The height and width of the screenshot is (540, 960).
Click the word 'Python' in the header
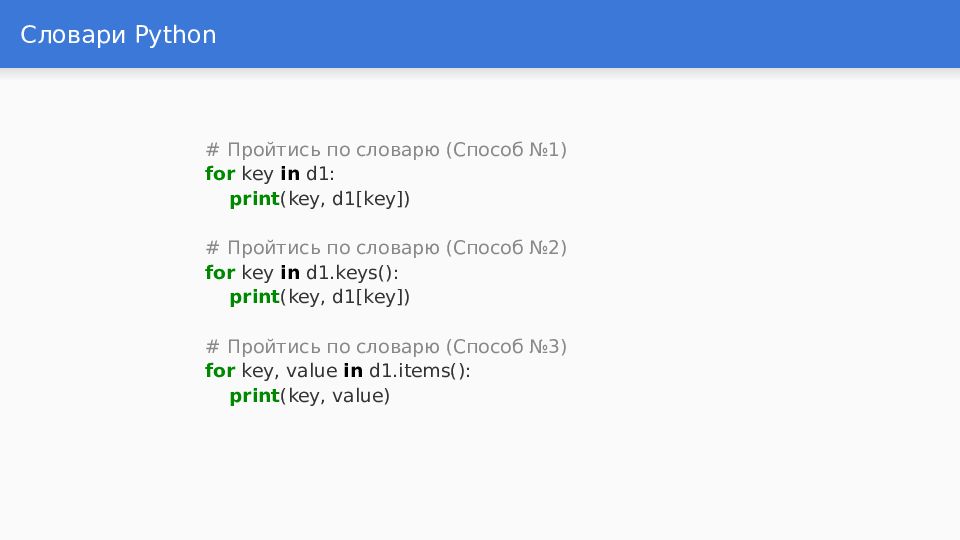[175, 36]
